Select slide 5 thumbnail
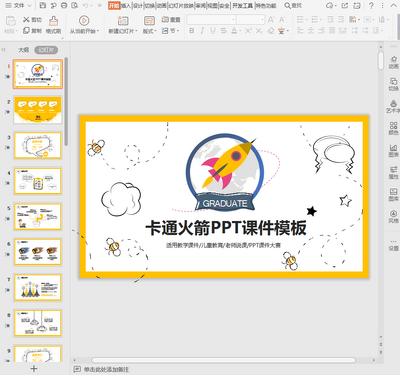 pos(38,217)
